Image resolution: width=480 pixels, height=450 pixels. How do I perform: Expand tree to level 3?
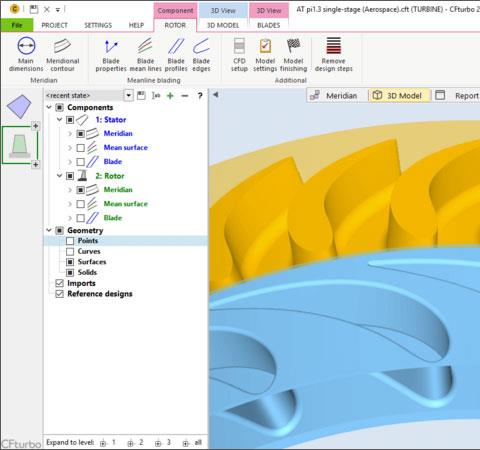(163, 443)
